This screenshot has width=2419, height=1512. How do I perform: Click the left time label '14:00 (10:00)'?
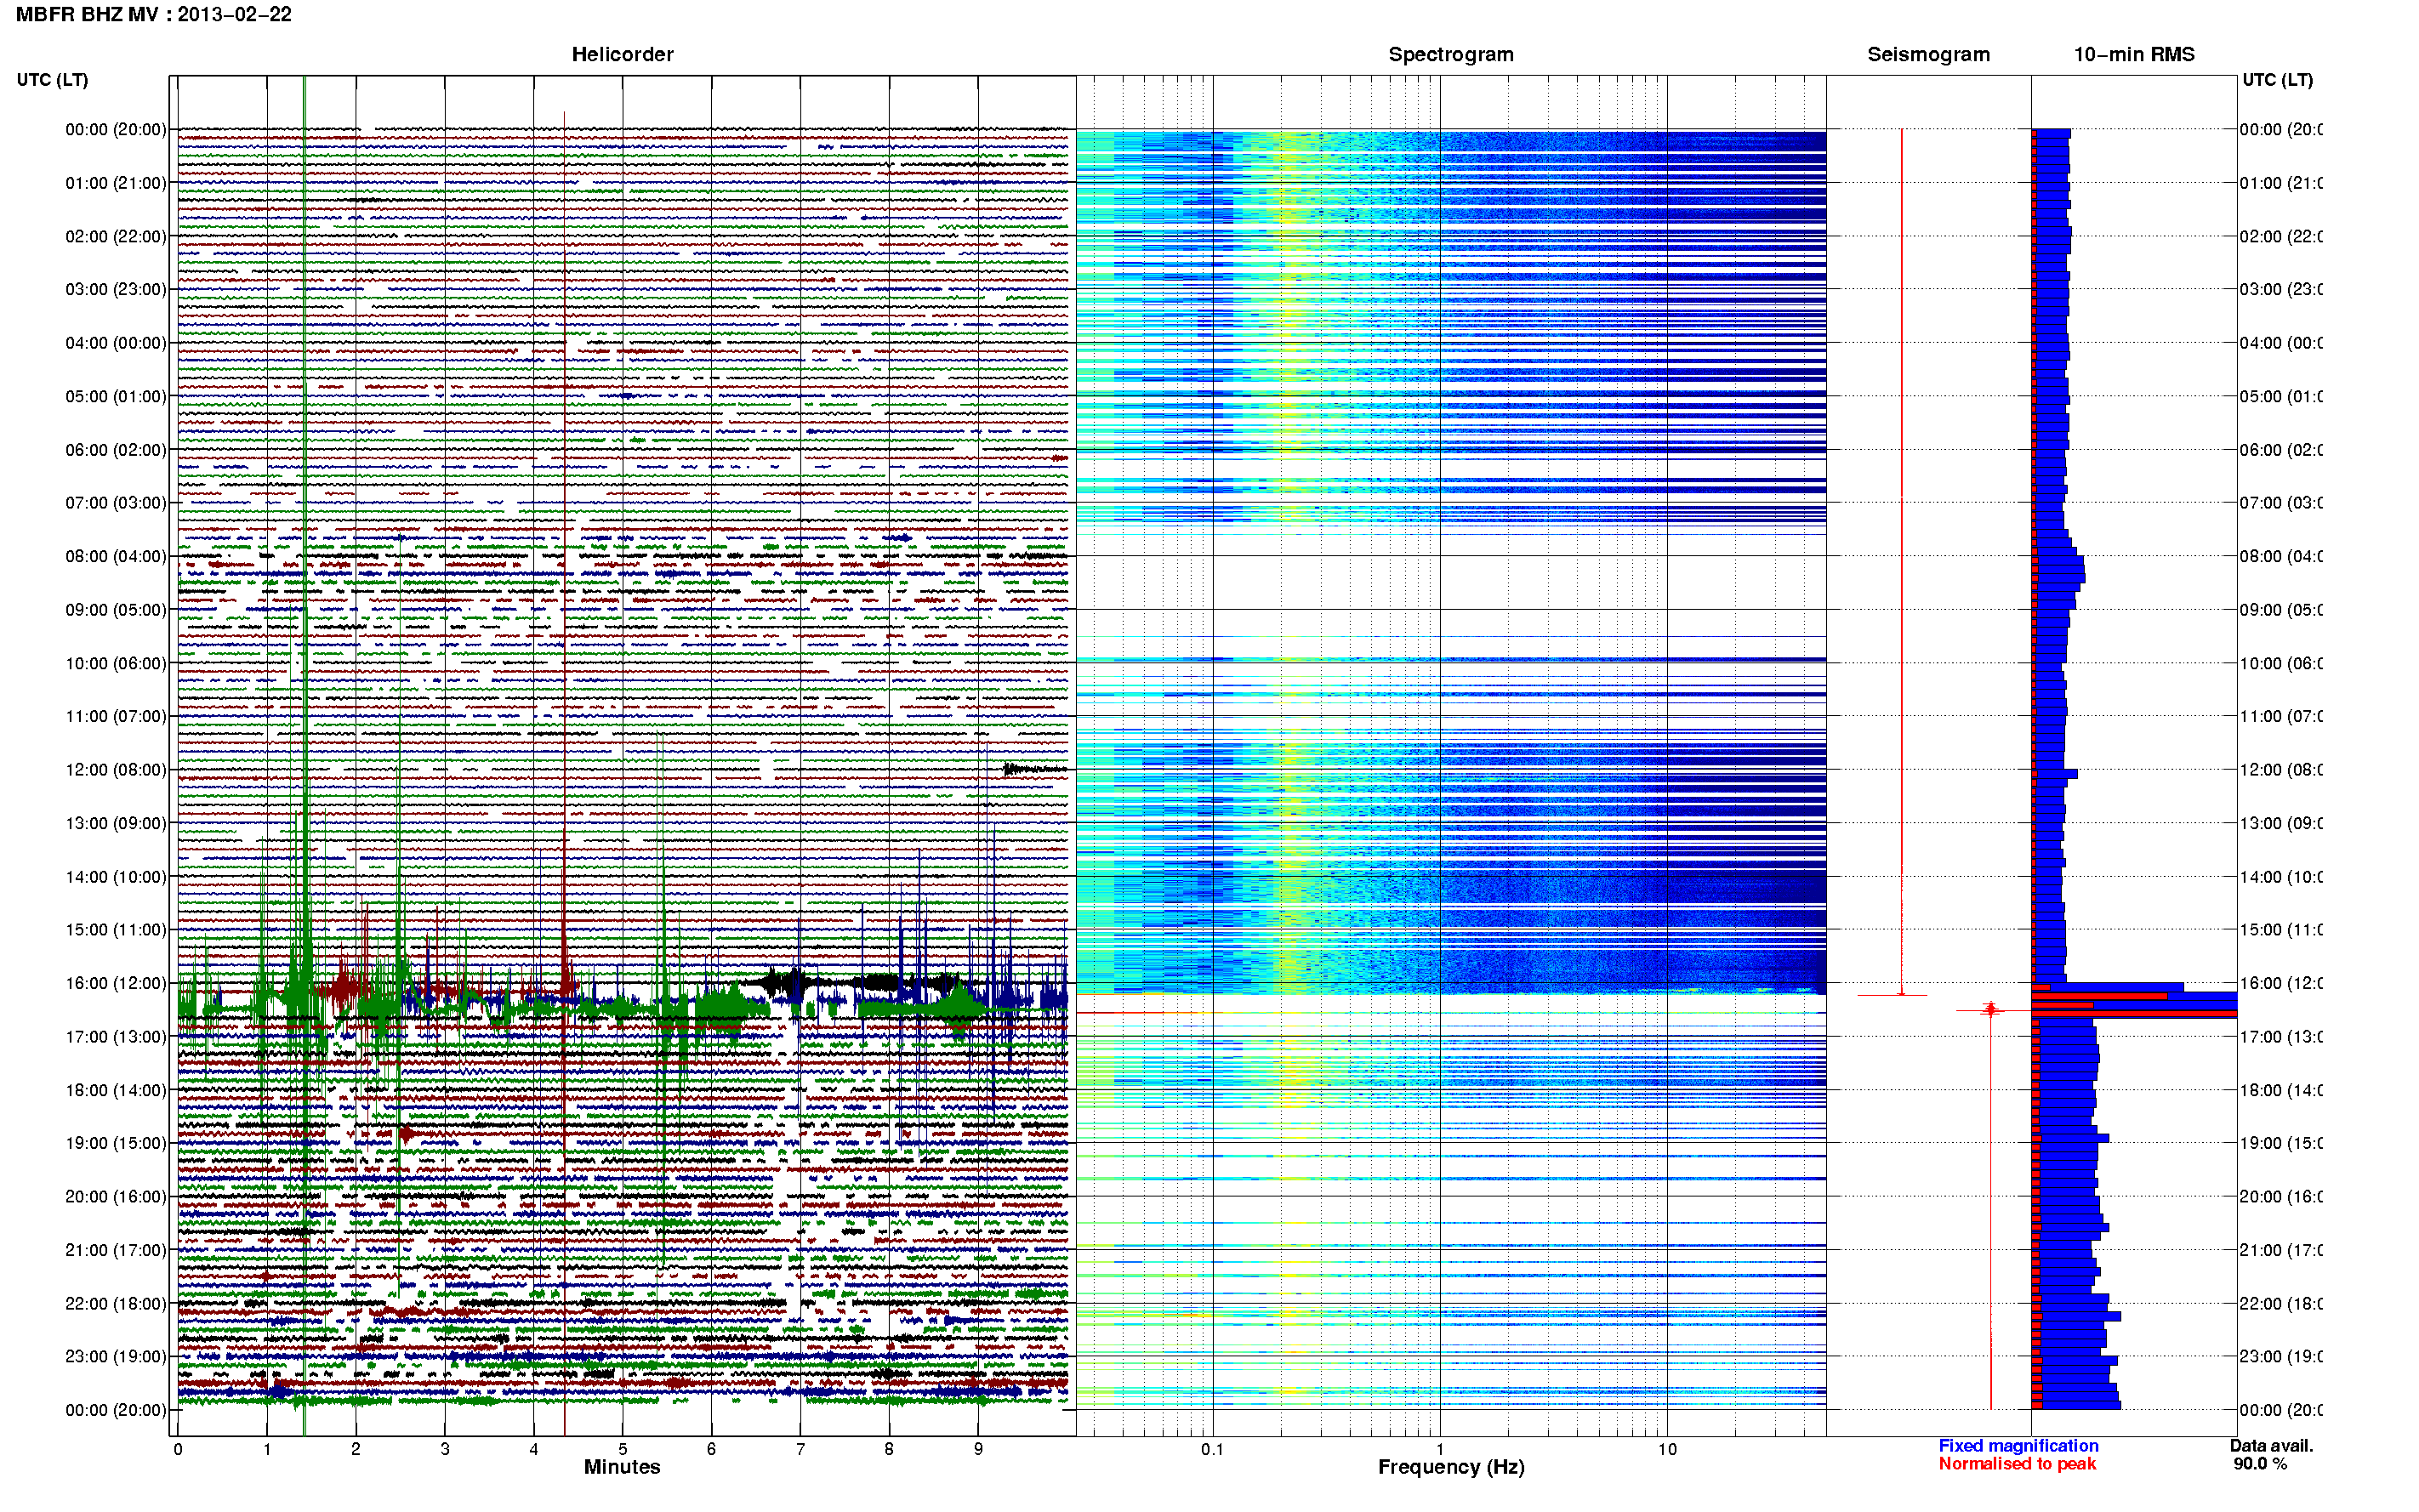click(x=116, y=877)
